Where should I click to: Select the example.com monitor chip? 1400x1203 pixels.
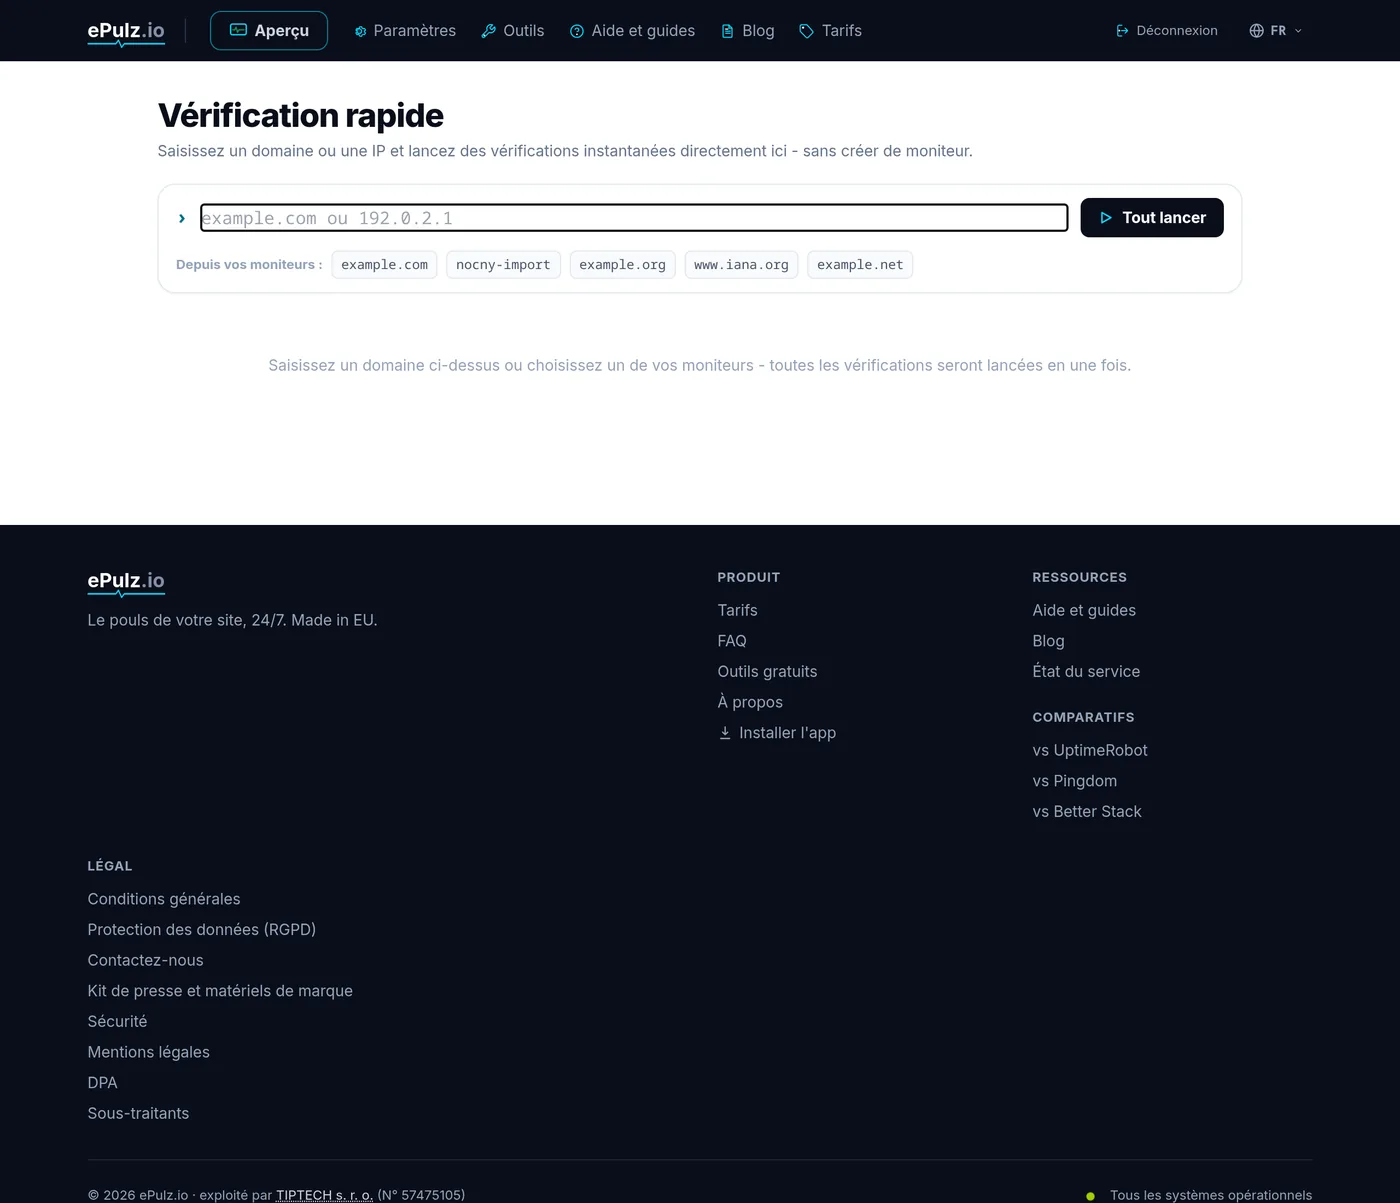pyautogui.click(x=384, y=265)
